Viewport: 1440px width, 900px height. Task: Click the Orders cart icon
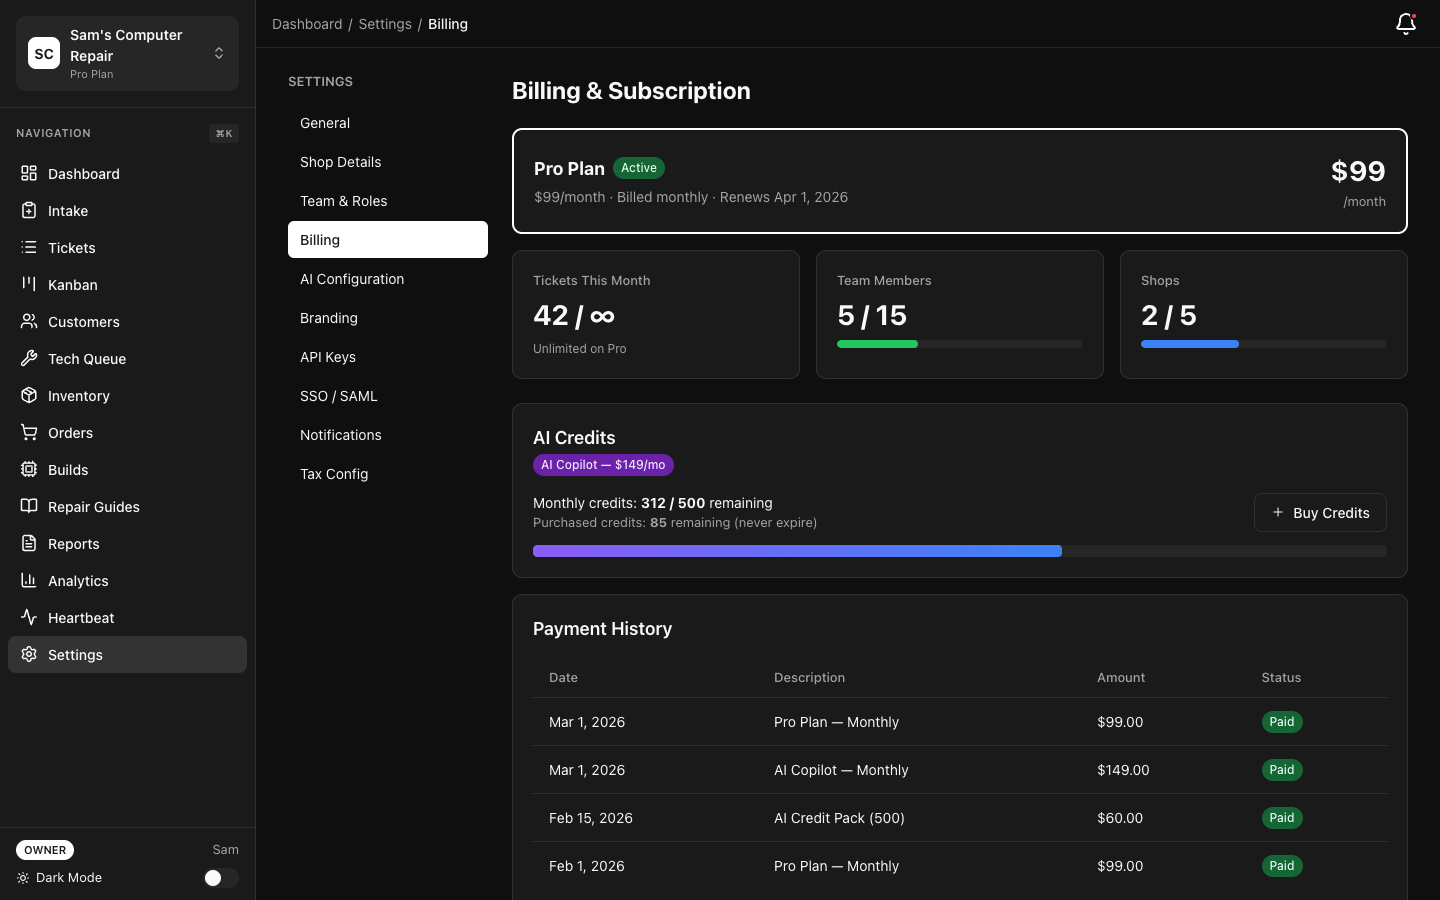(29, 433)
